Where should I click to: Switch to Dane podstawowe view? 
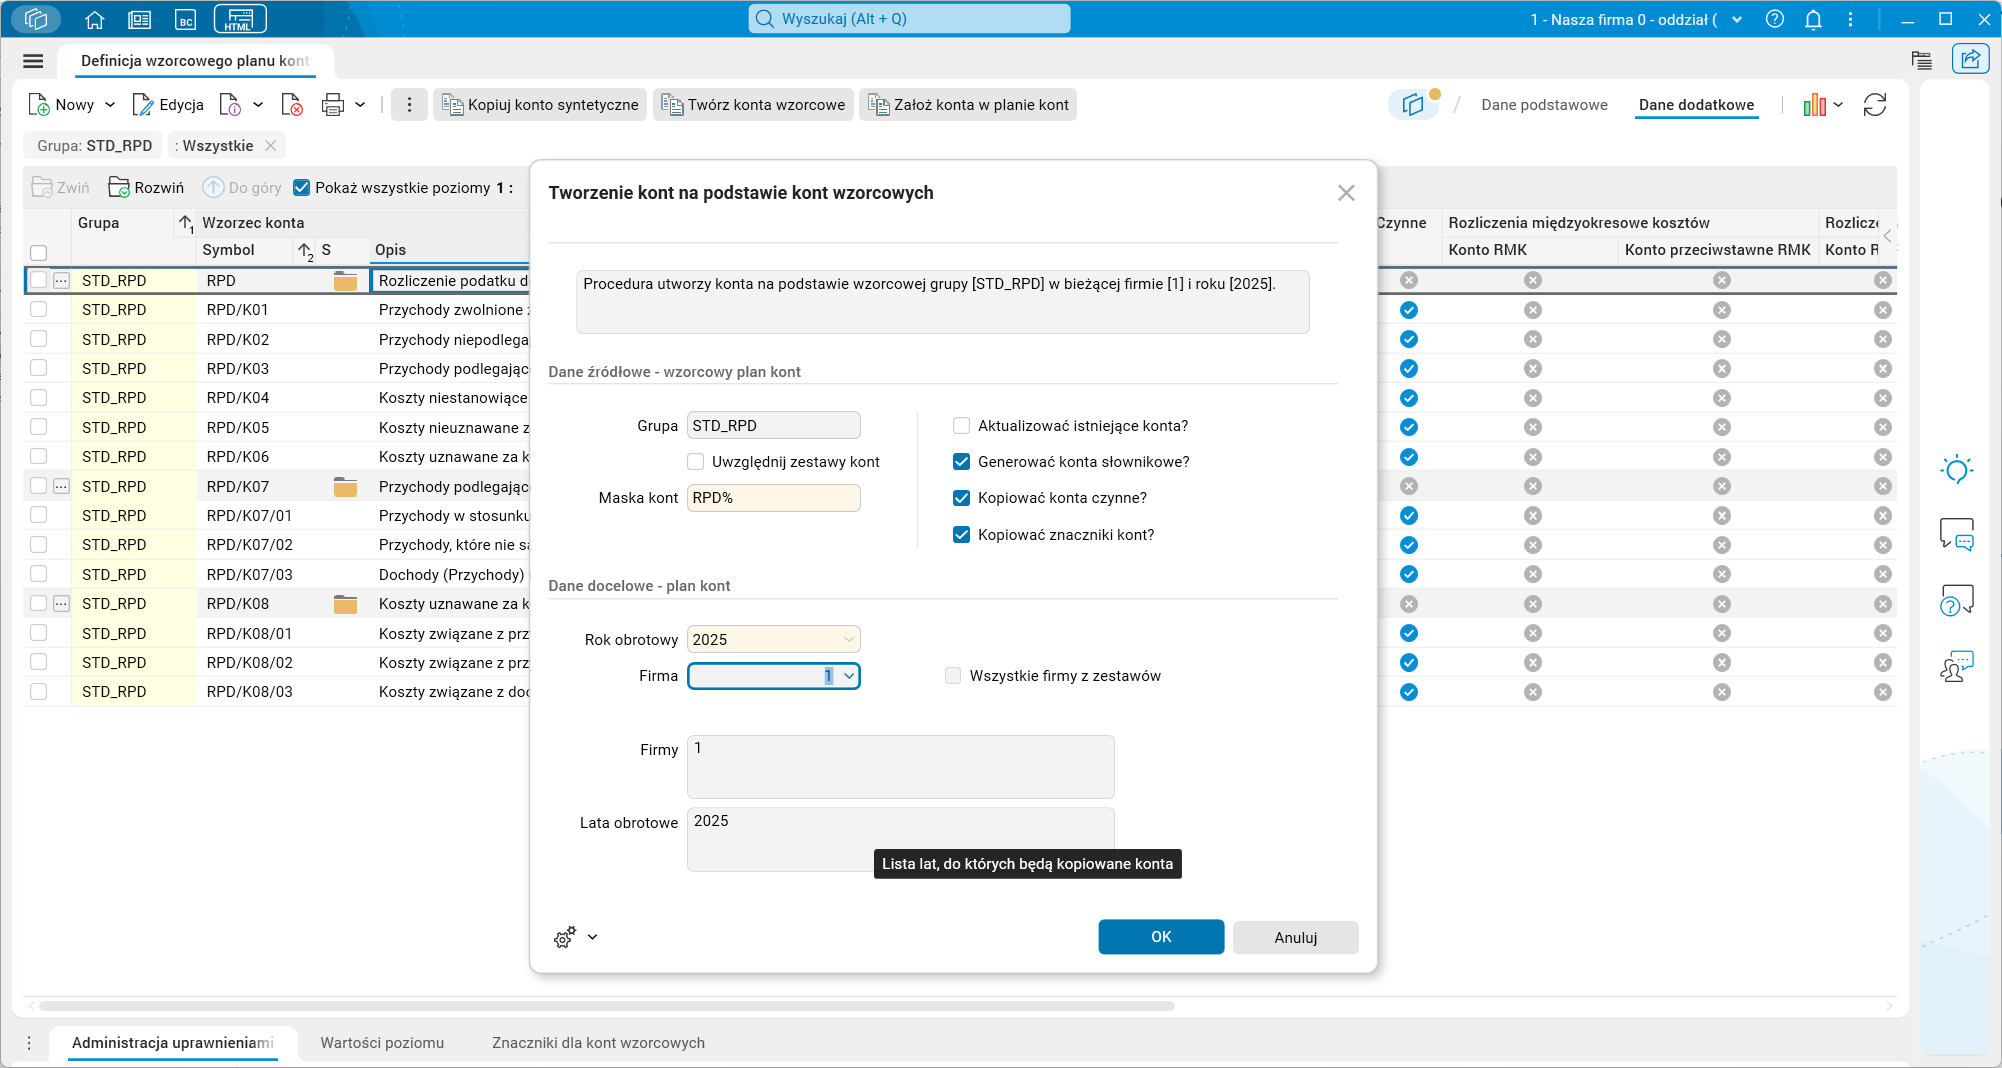pyautogui.click(x=1544, y=105)
